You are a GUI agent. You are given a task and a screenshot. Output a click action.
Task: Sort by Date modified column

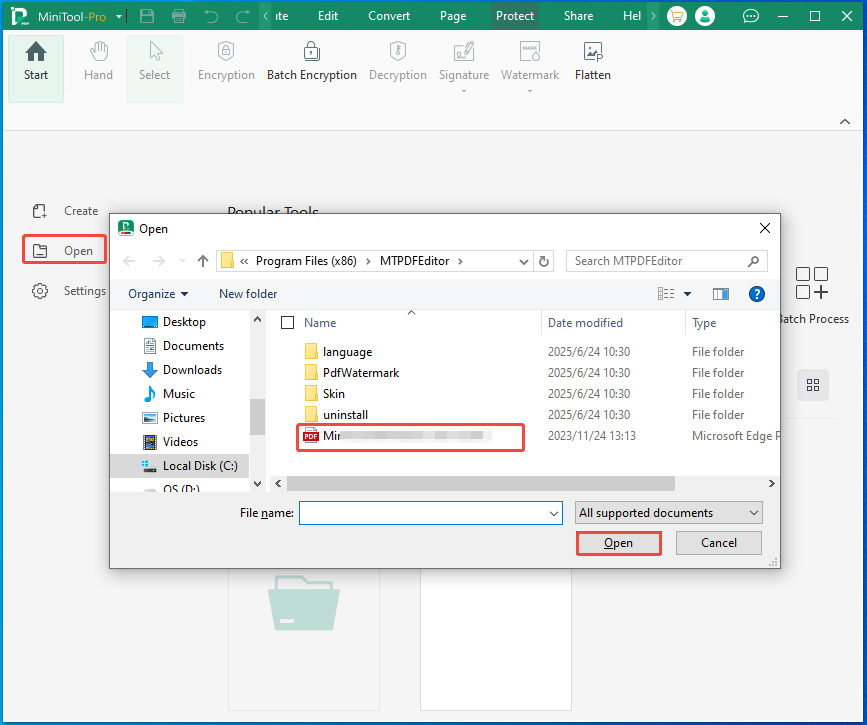point(585,322)
